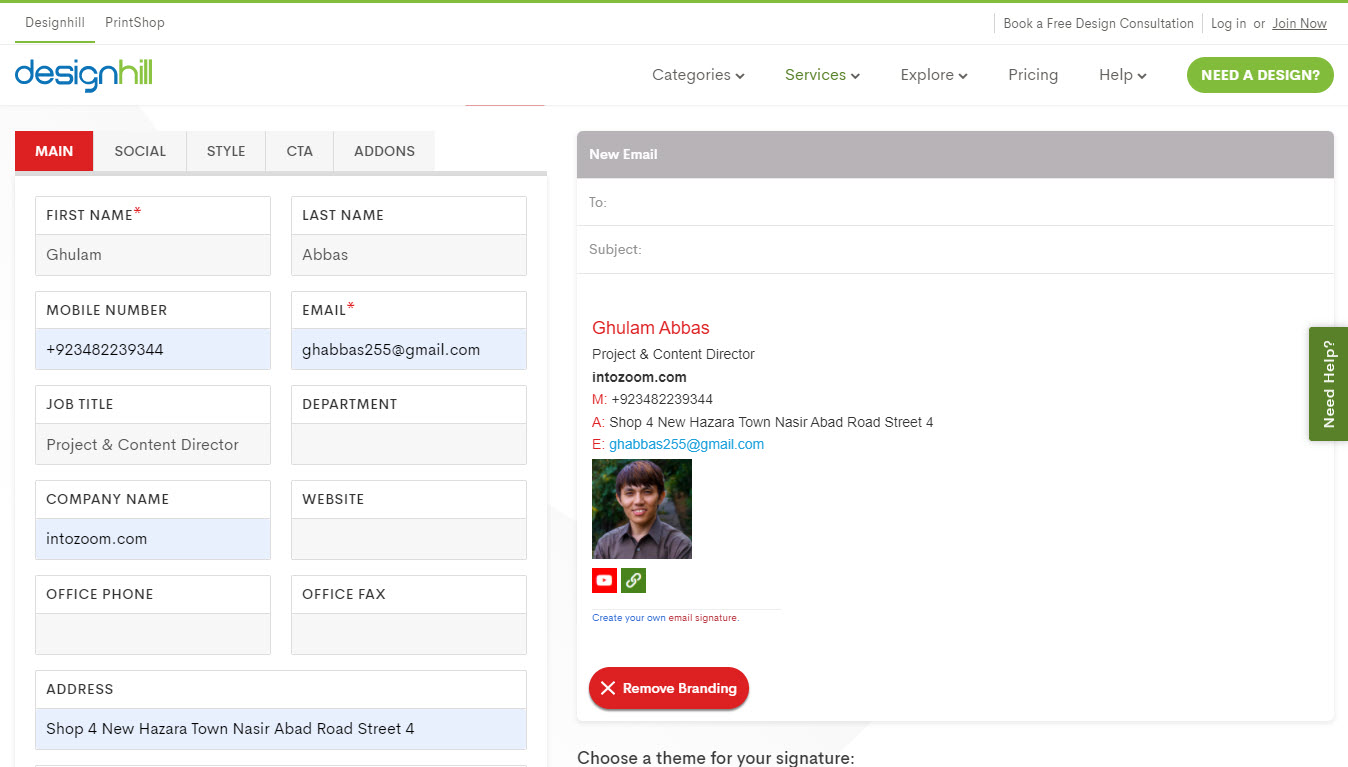Click the Address input field
Image resolution: width=1348 pixels, height=767 pixels.
tap(281, 729)
